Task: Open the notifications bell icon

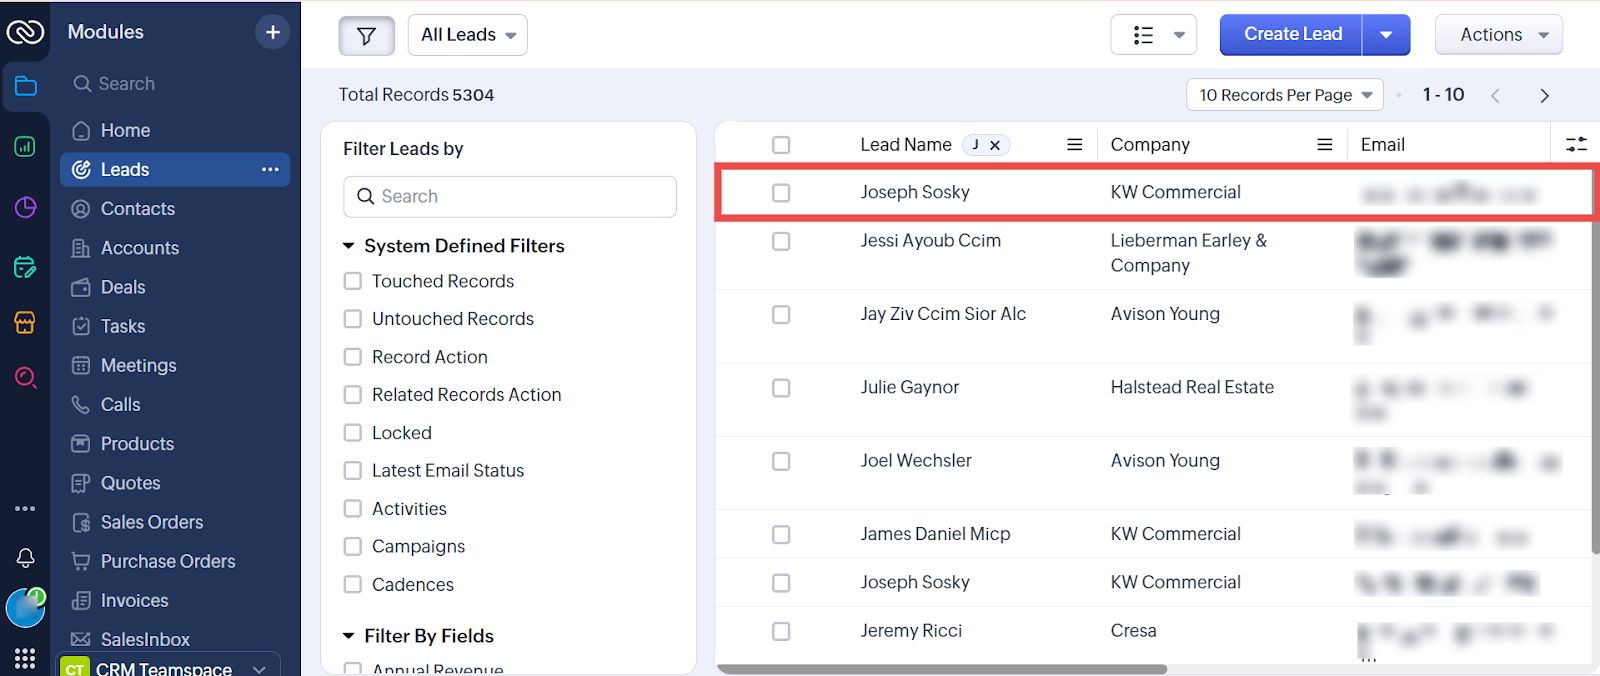Action: point(26,558)
